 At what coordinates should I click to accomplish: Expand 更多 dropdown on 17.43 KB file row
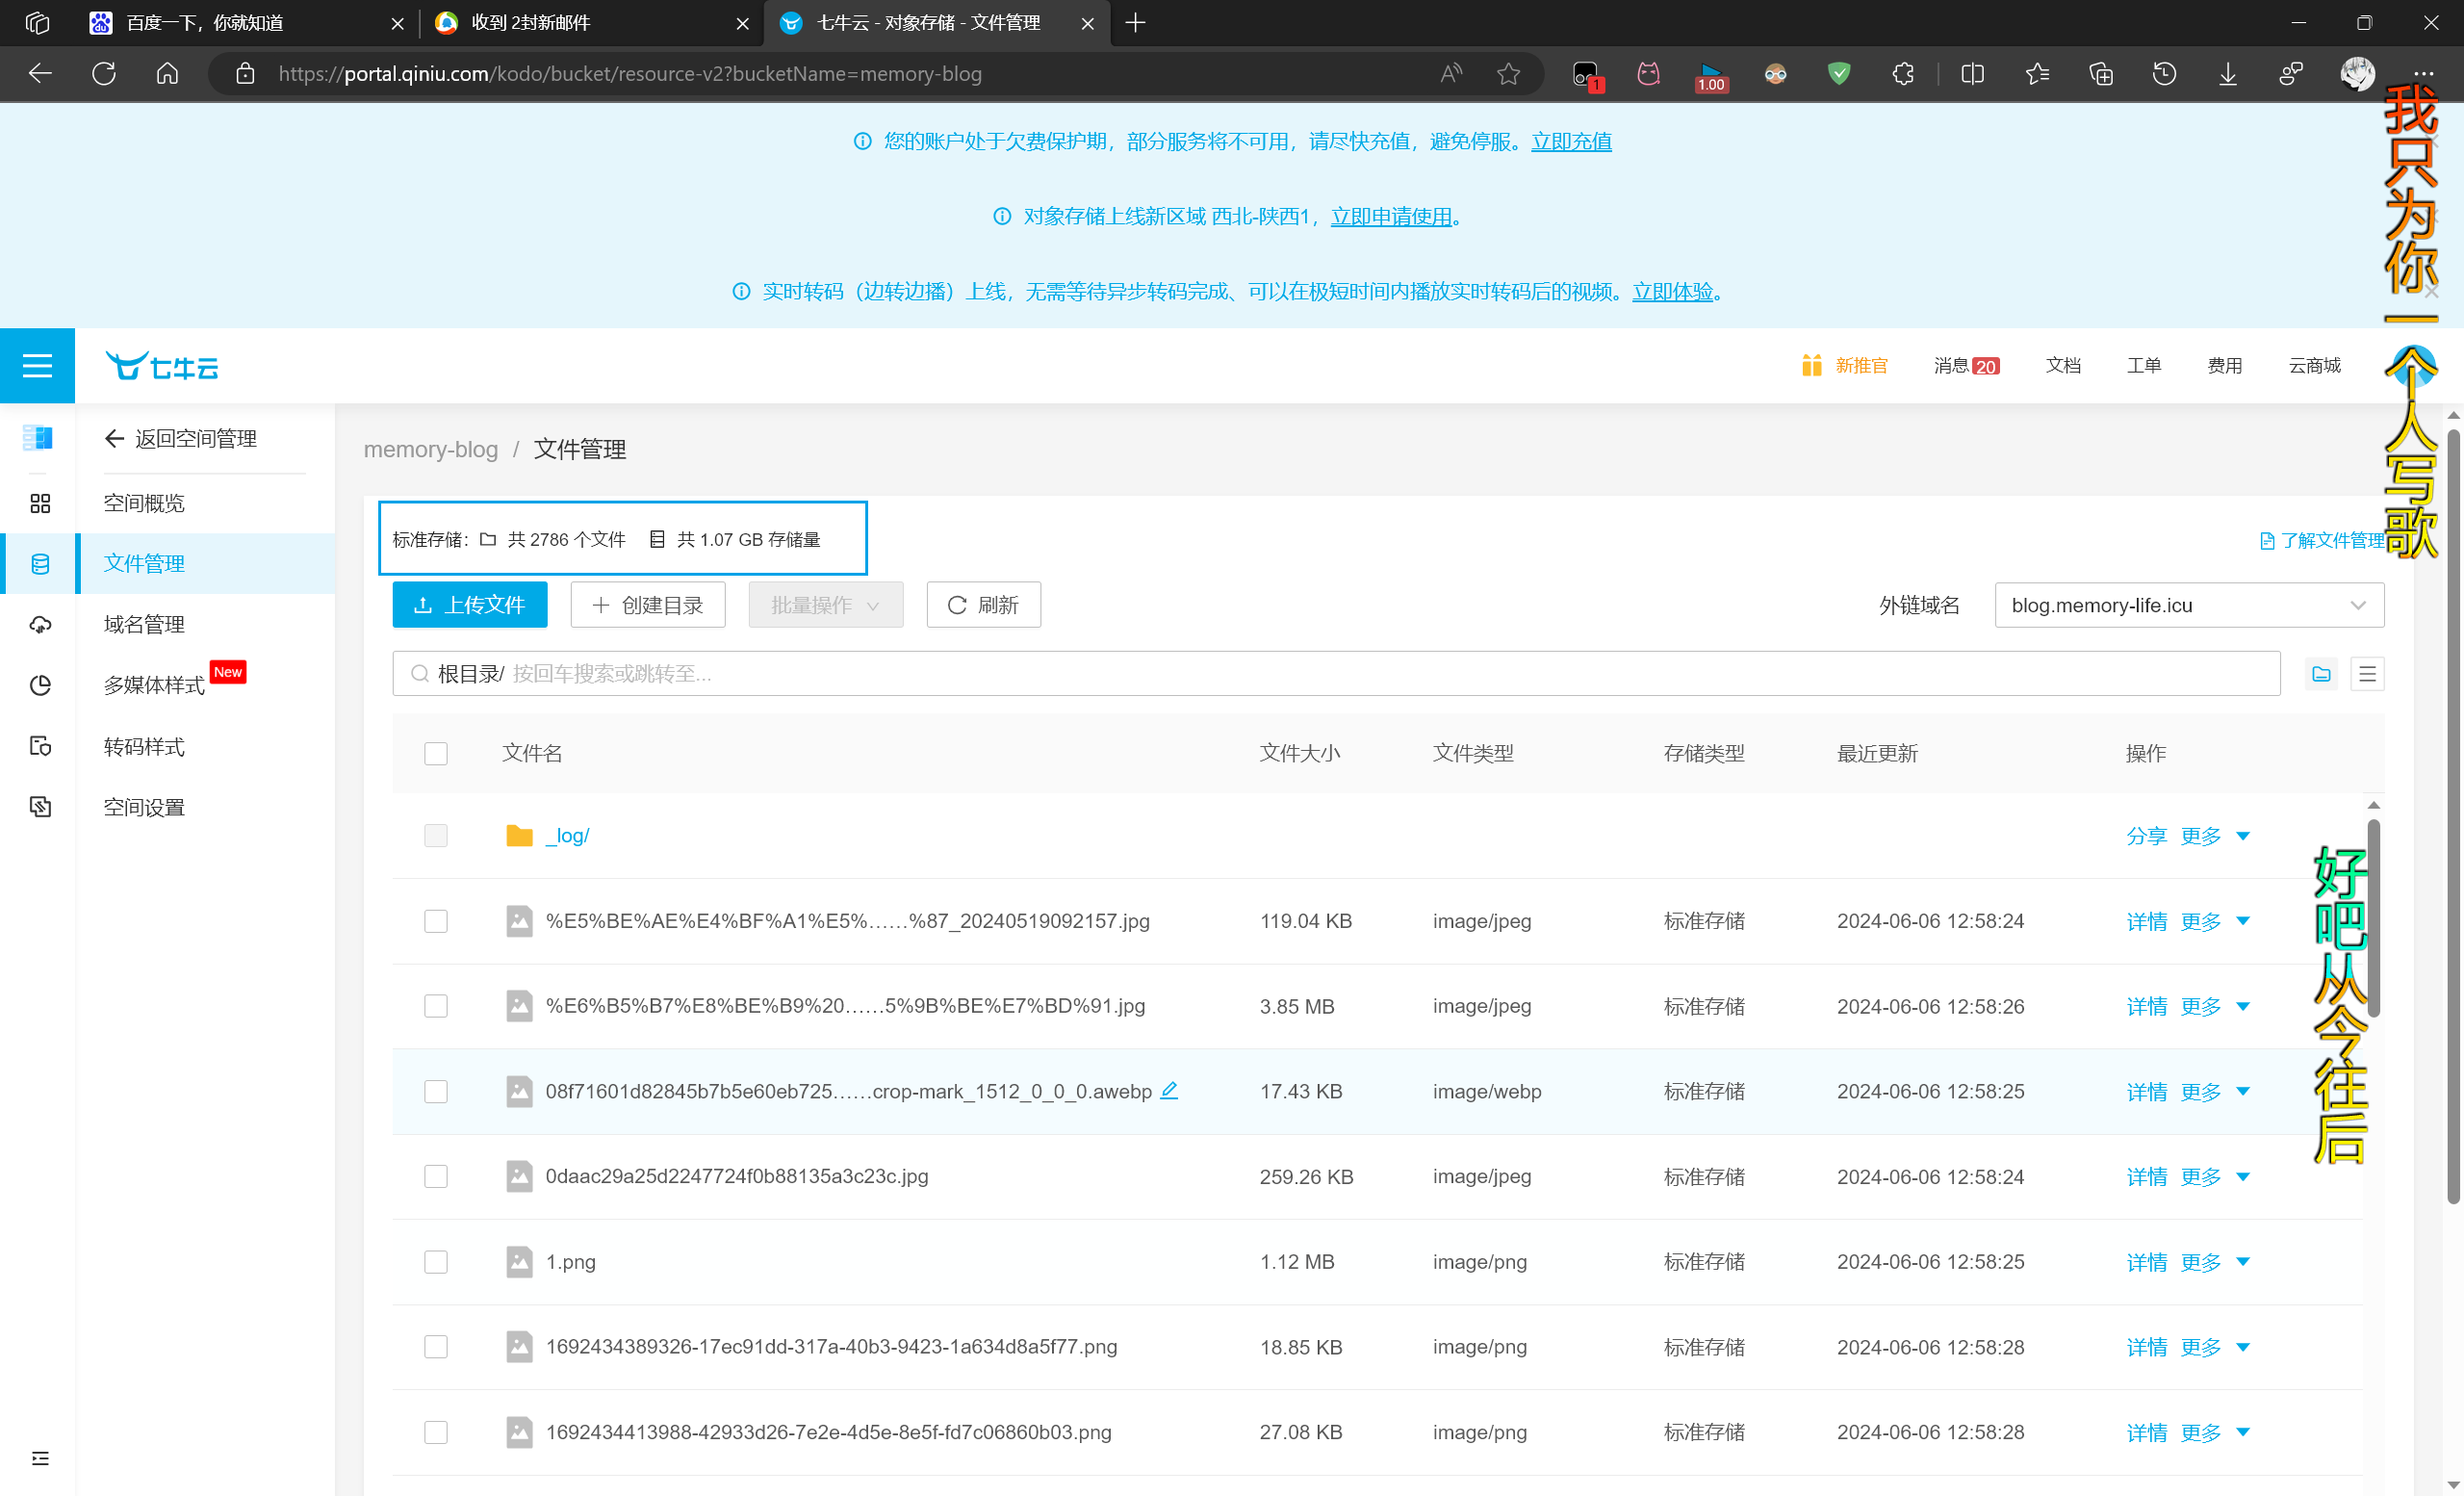pyautogui.click(x=2214, y=1091)
